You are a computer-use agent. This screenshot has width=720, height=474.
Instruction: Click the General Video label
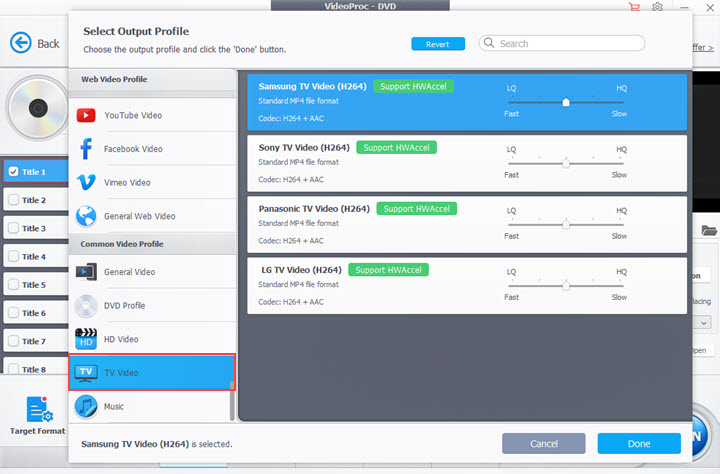pyautogui.click(x=129, y=272)
